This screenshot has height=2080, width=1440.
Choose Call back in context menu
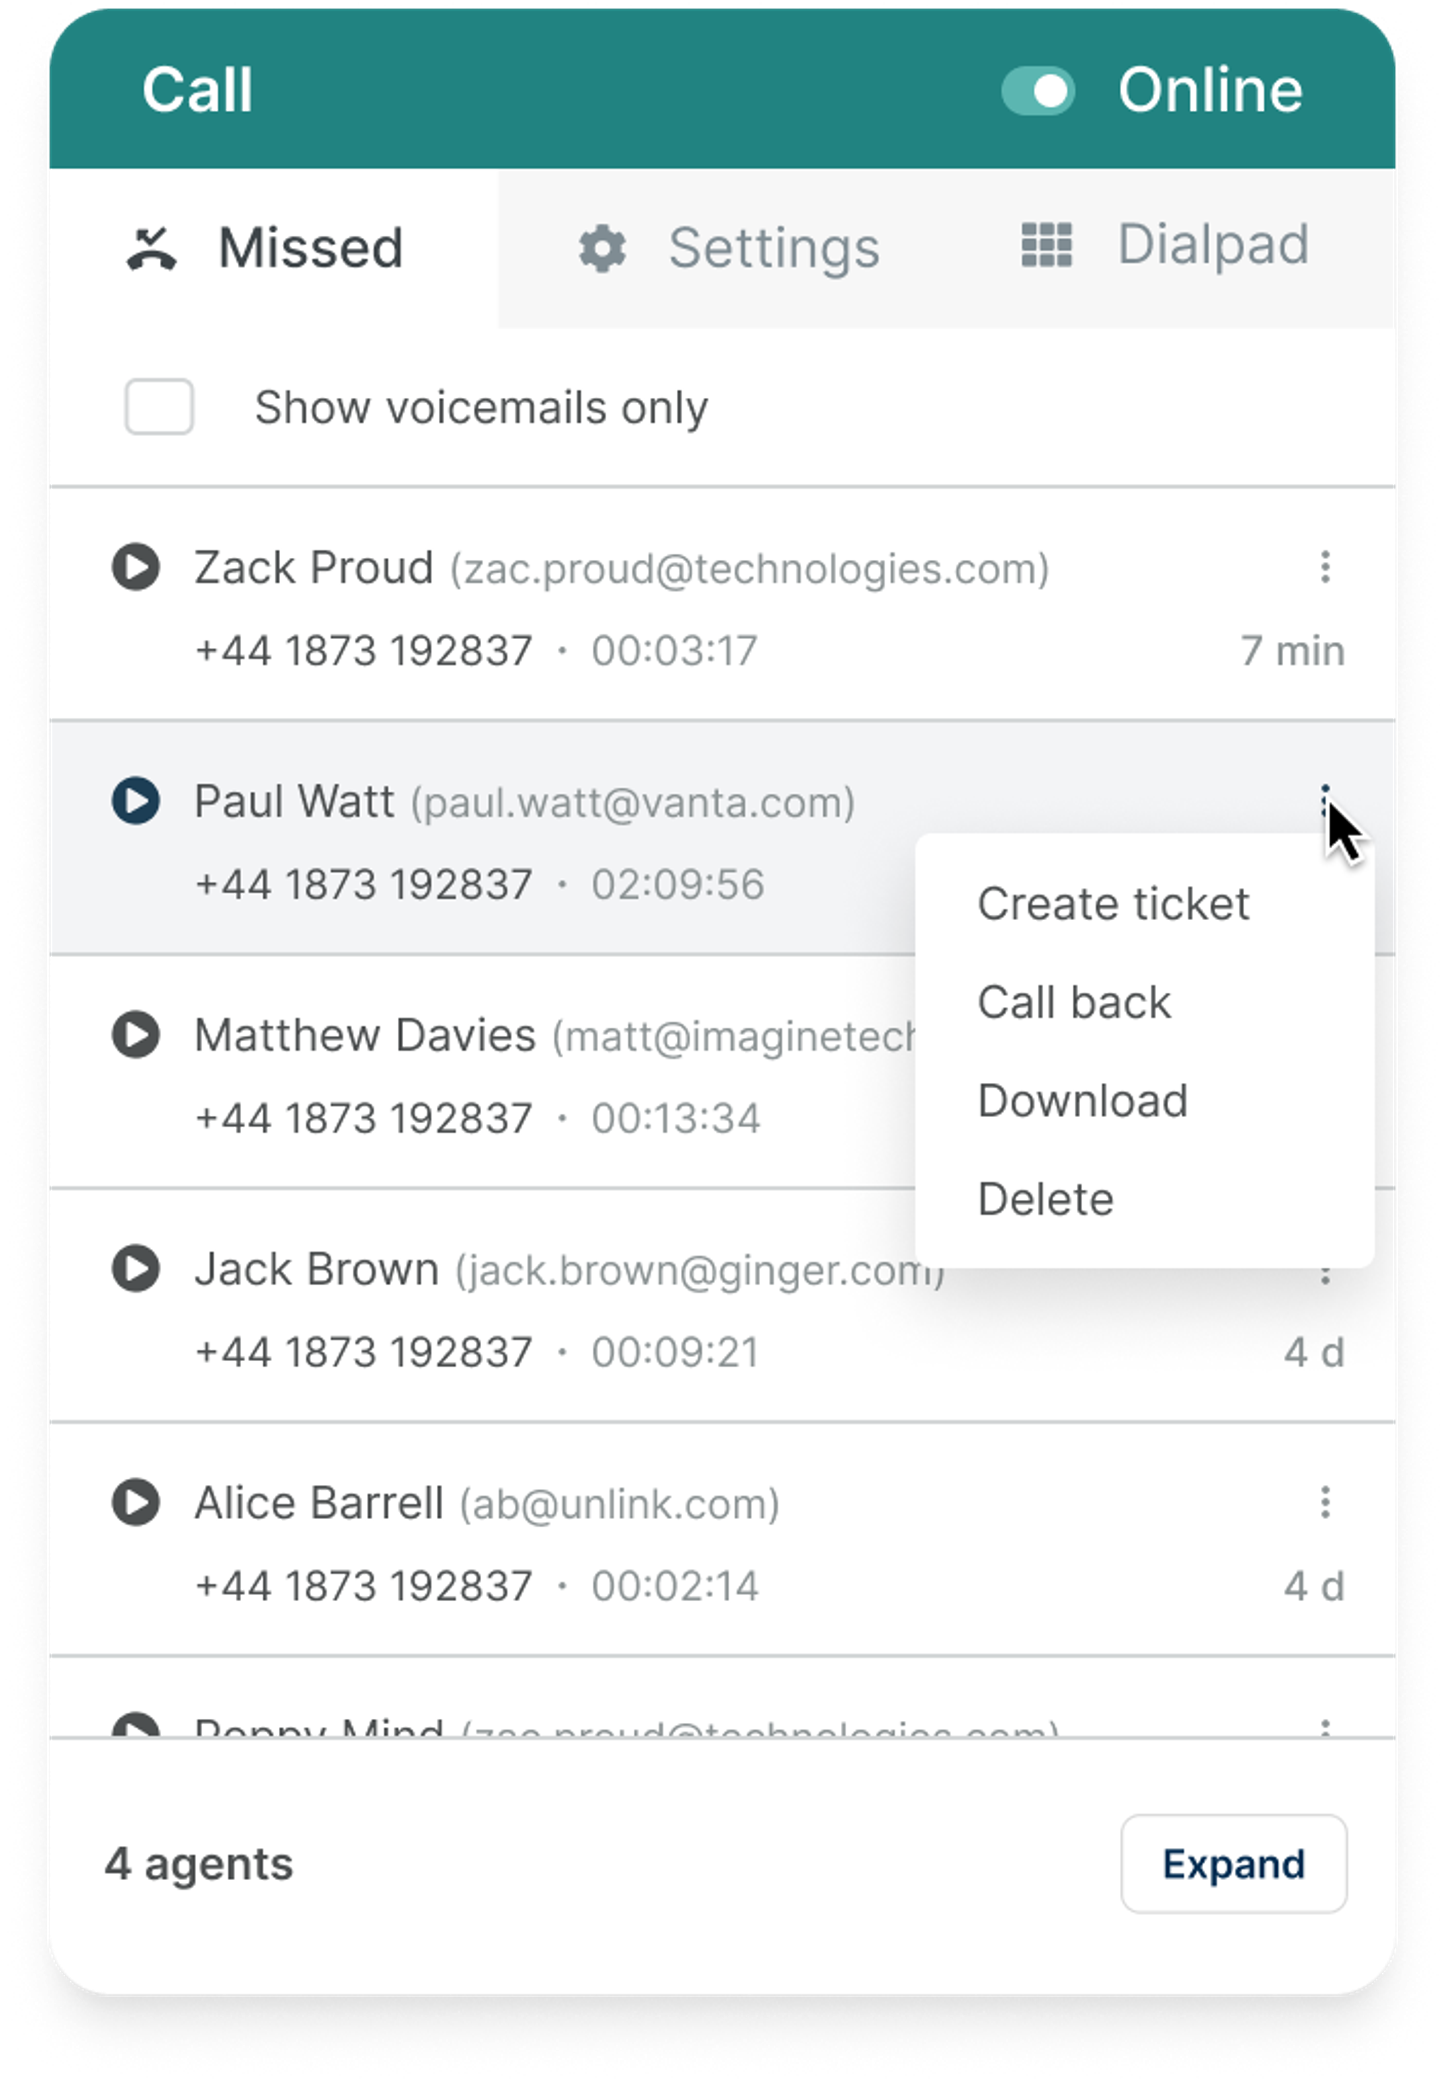[1074, 1002]
